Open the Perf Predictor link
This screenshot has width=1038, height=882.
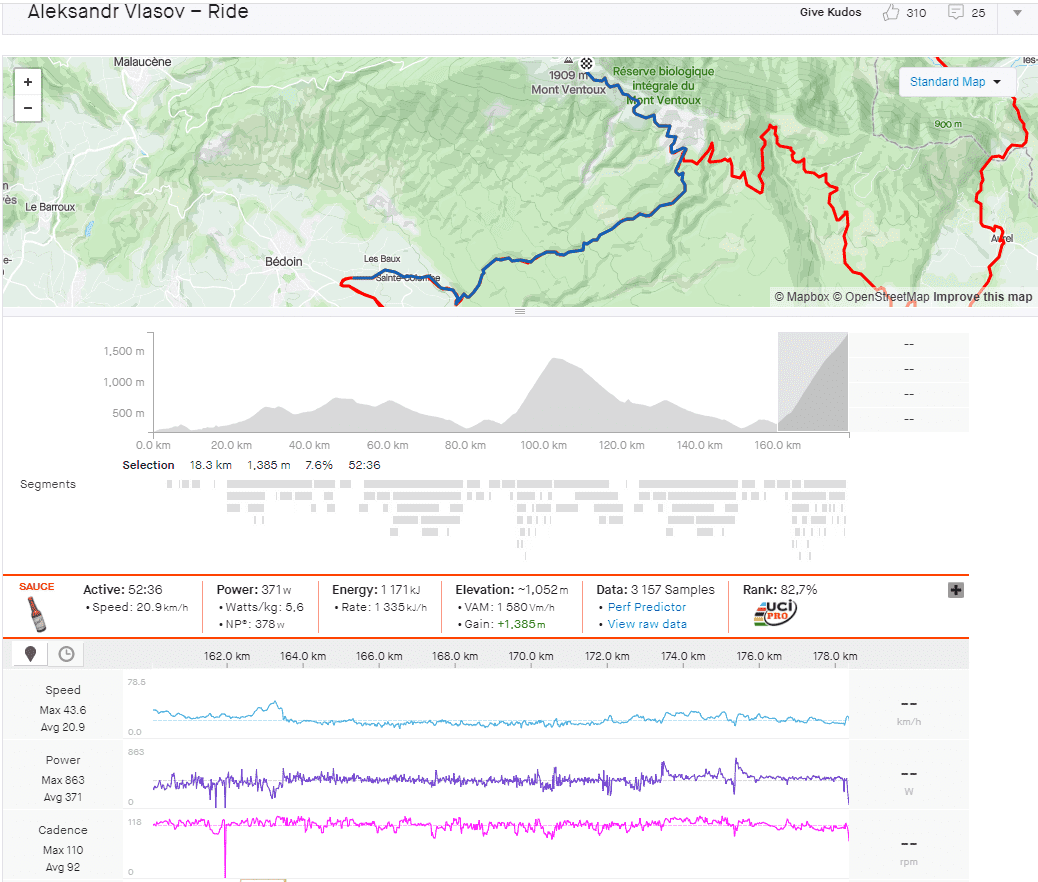coord(646,607)
